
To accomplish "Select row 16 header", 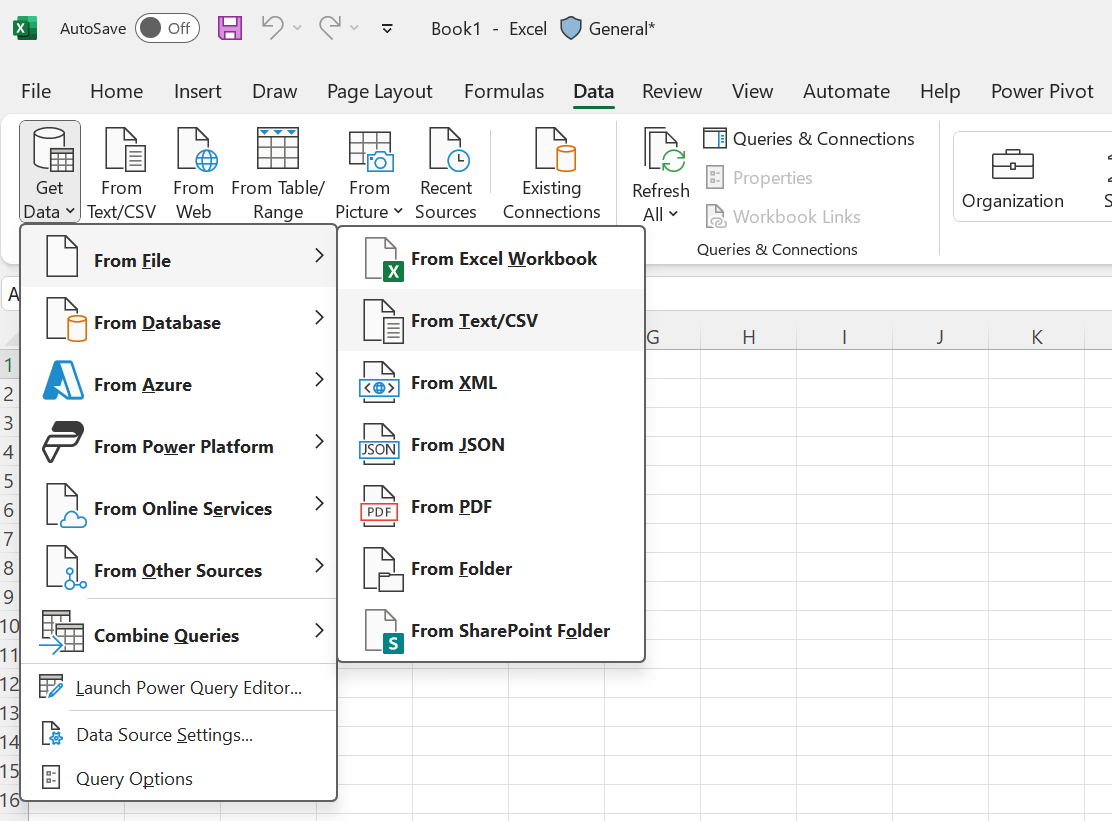I will [10, 800].
